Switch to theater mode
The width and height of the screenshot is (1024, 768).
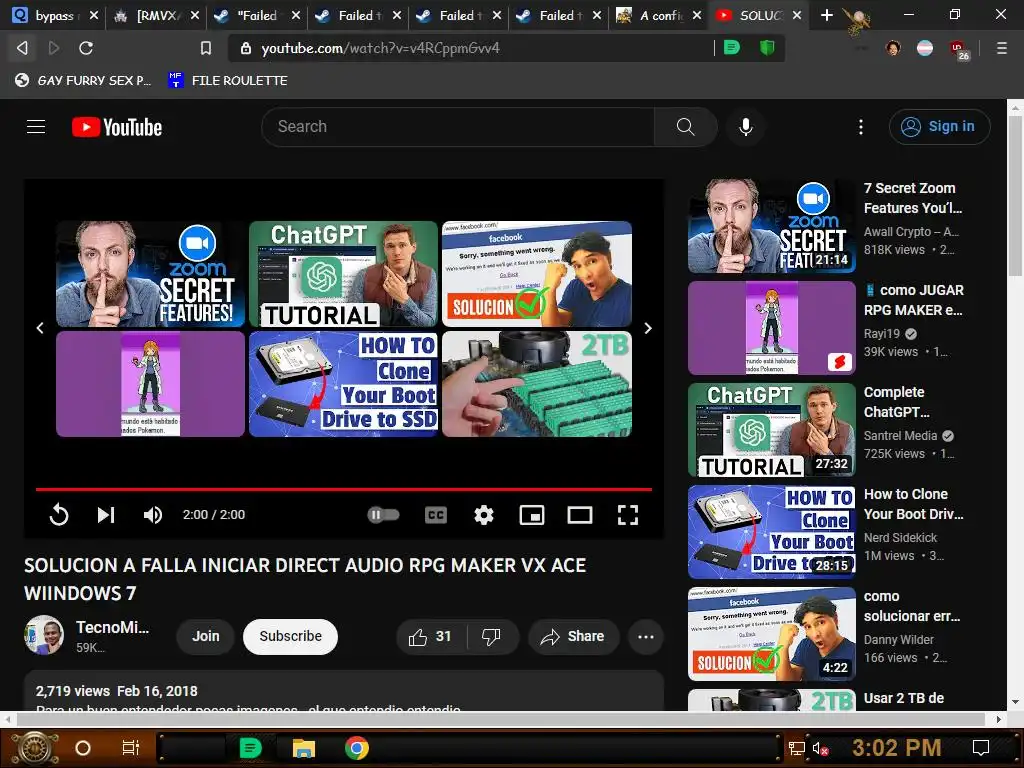pos(580,515)
